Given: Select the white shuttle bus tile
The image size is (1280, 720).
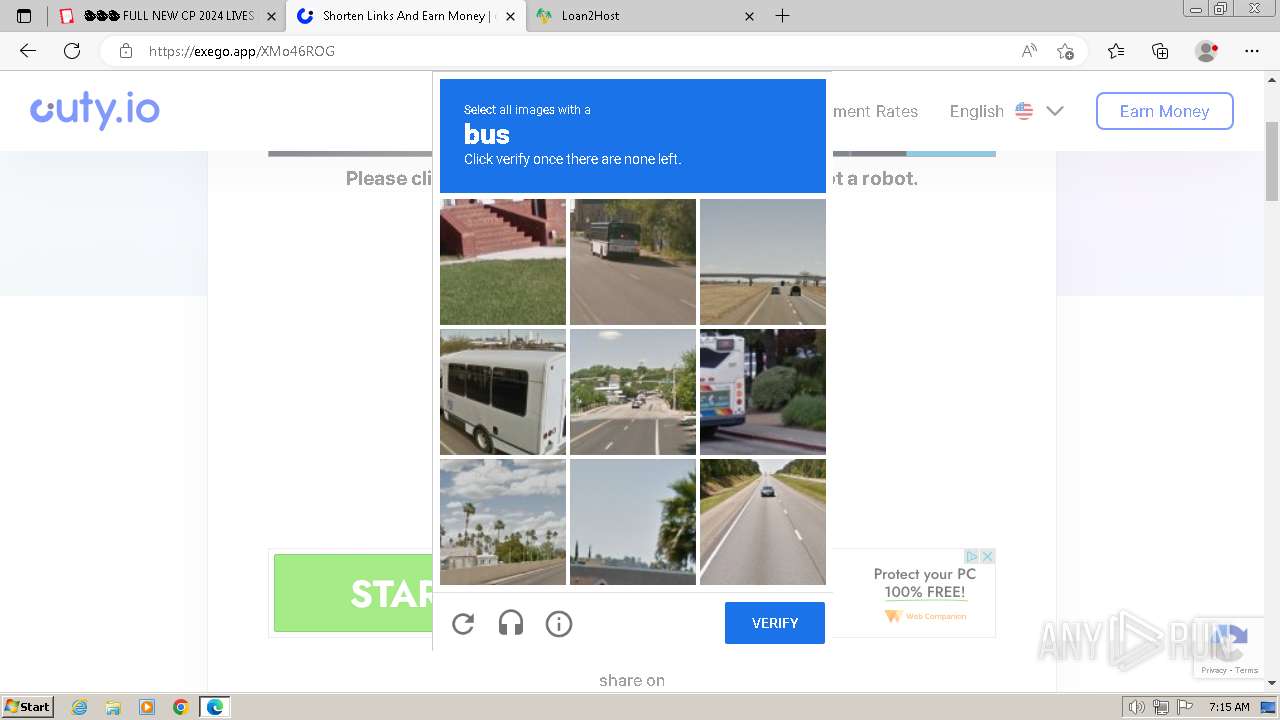Looking at the screenshot, I should click(x=503, y=392).
